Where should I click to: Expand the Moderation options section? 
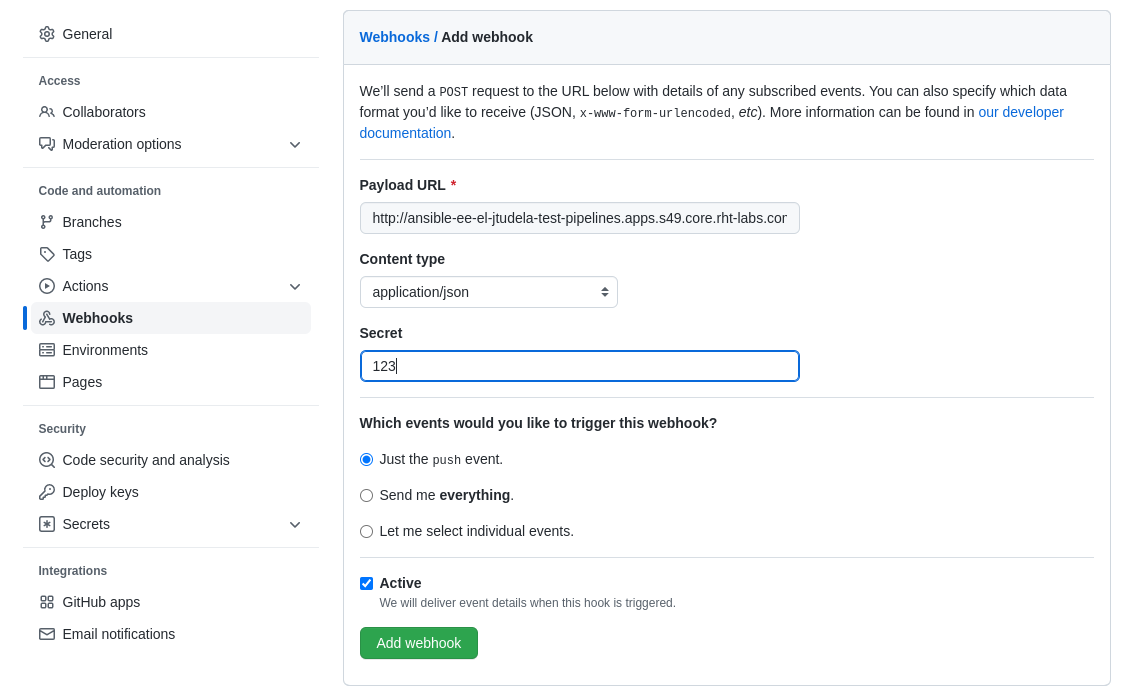click(295, 144)
